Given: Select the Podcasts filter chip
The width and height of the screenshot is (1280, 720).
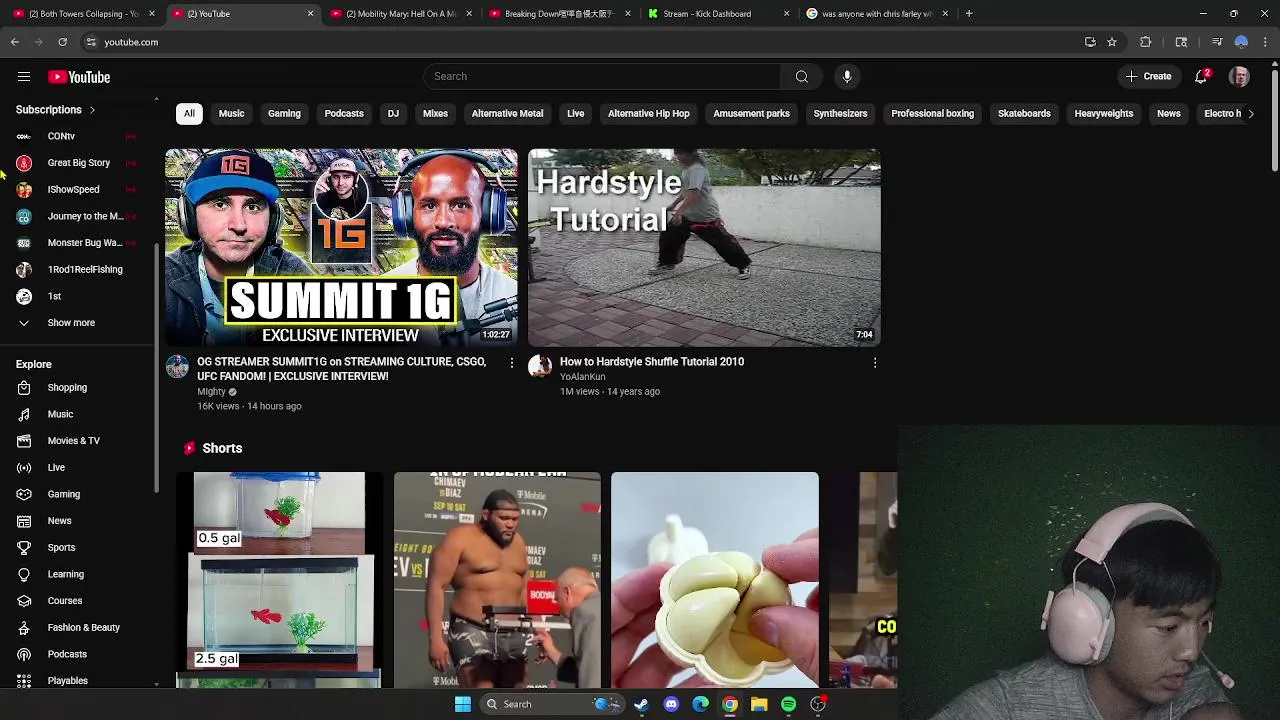Looking at the screenshot, I should tap(344, 114).
